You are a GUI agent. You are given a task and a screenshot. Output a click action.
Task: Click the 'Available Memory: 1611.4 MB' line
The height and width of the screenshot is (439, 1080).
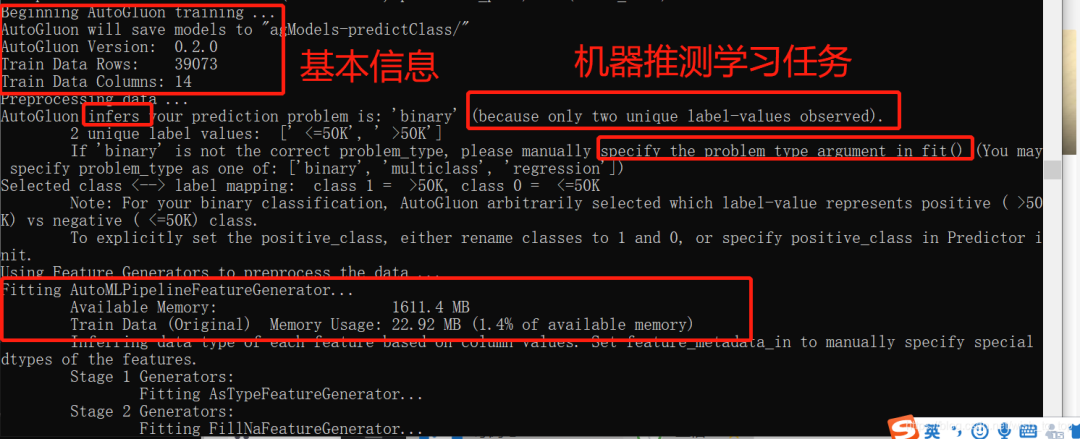tap(270, 307)
